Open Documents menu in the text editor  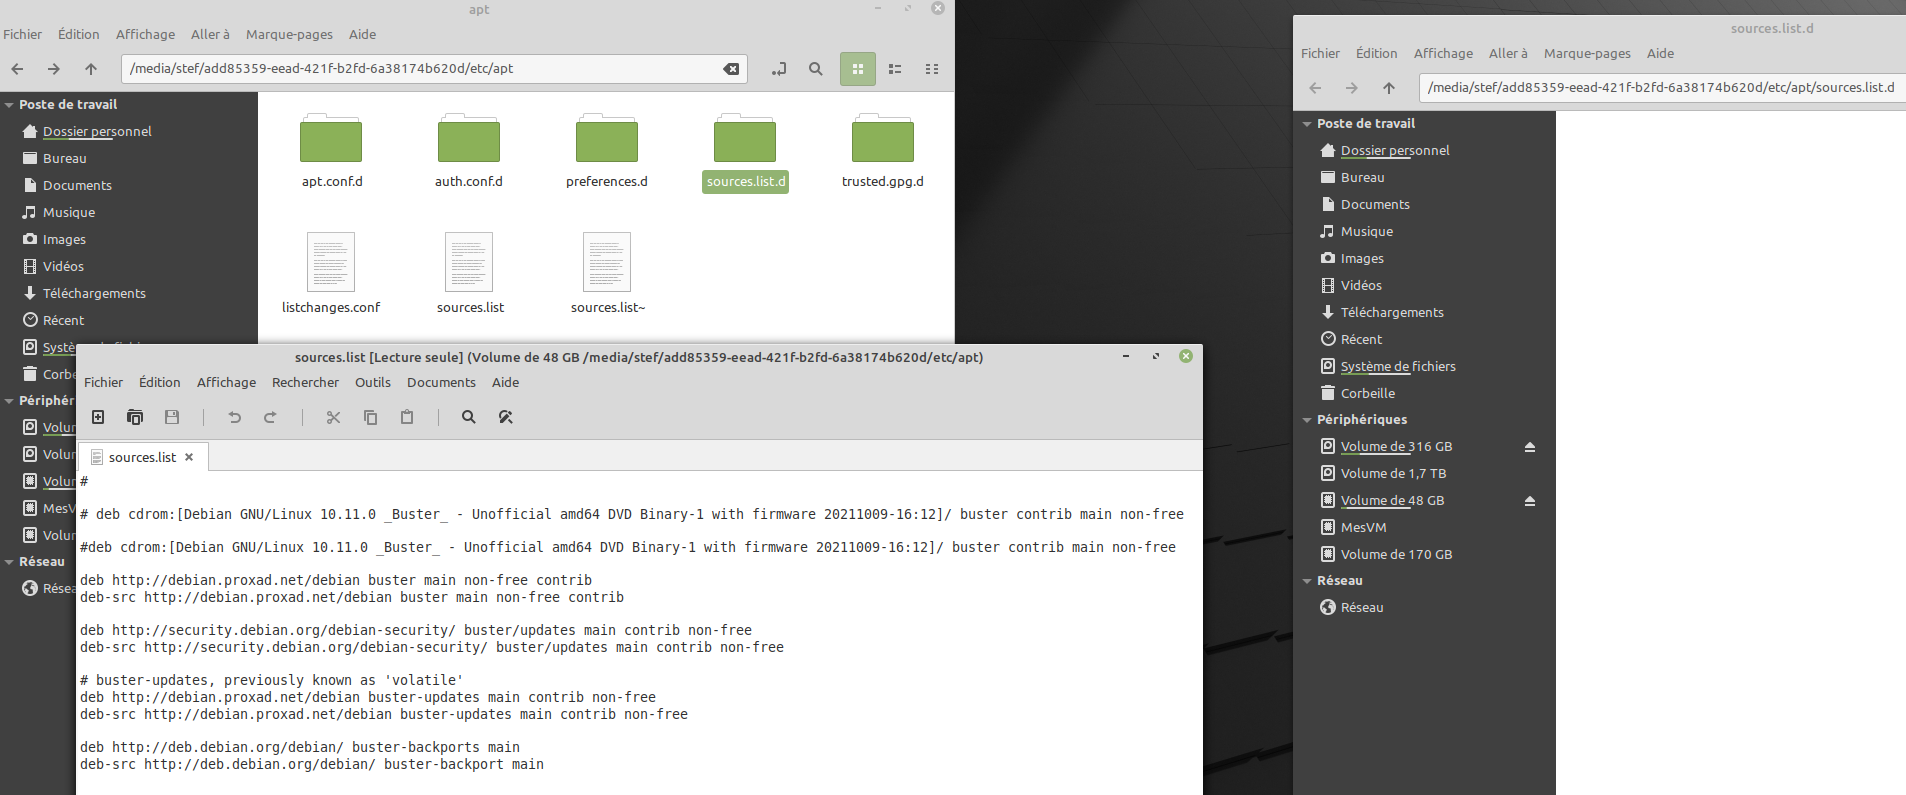pos(441,382)
